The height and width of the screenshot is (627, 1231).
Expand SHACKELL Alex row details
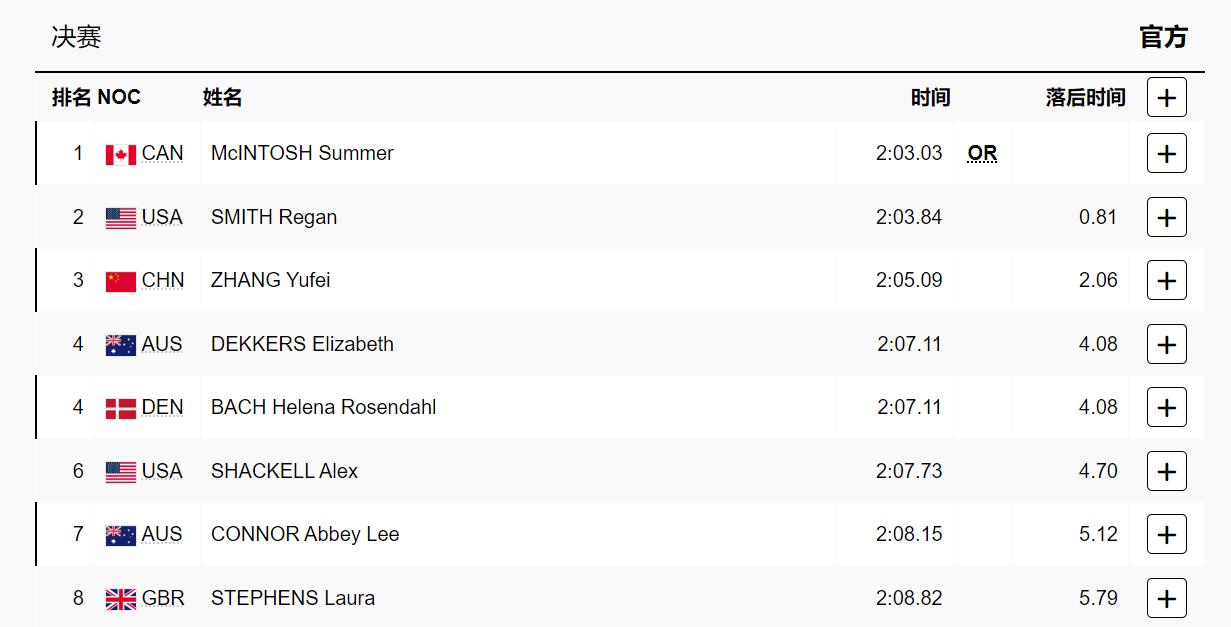click(1166, 471)
